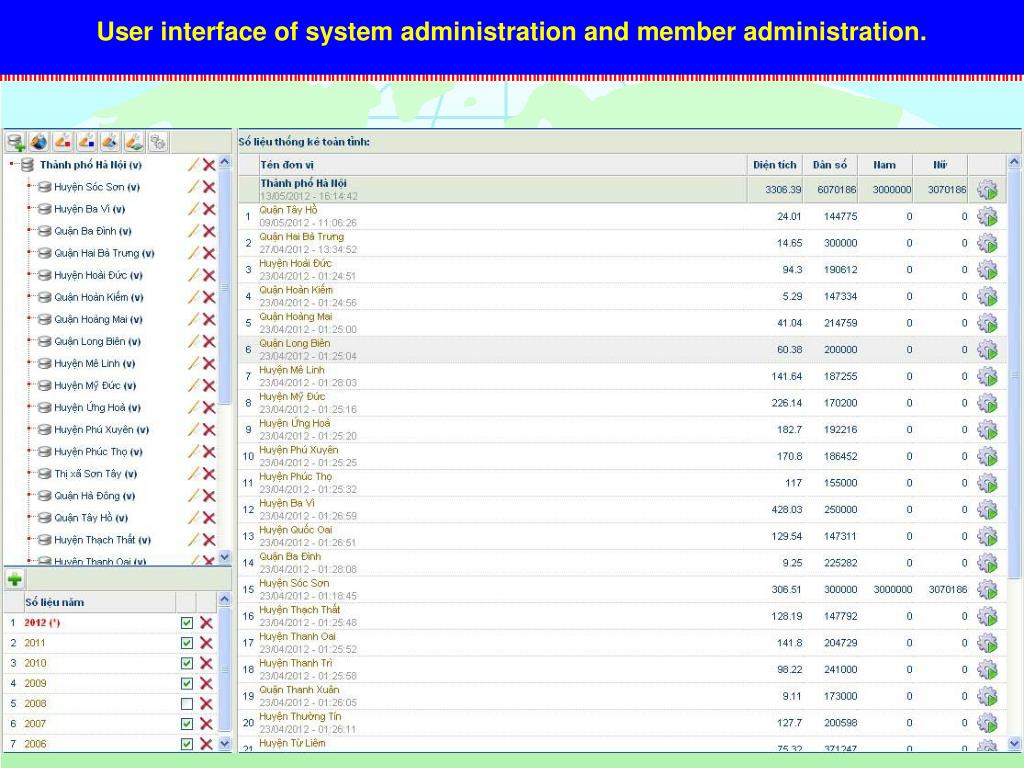The width and height of the screenshot is (1024, 768).
Task: Remove Huyện Hoài Đức using its red X
Action: [x=209, y=276]
